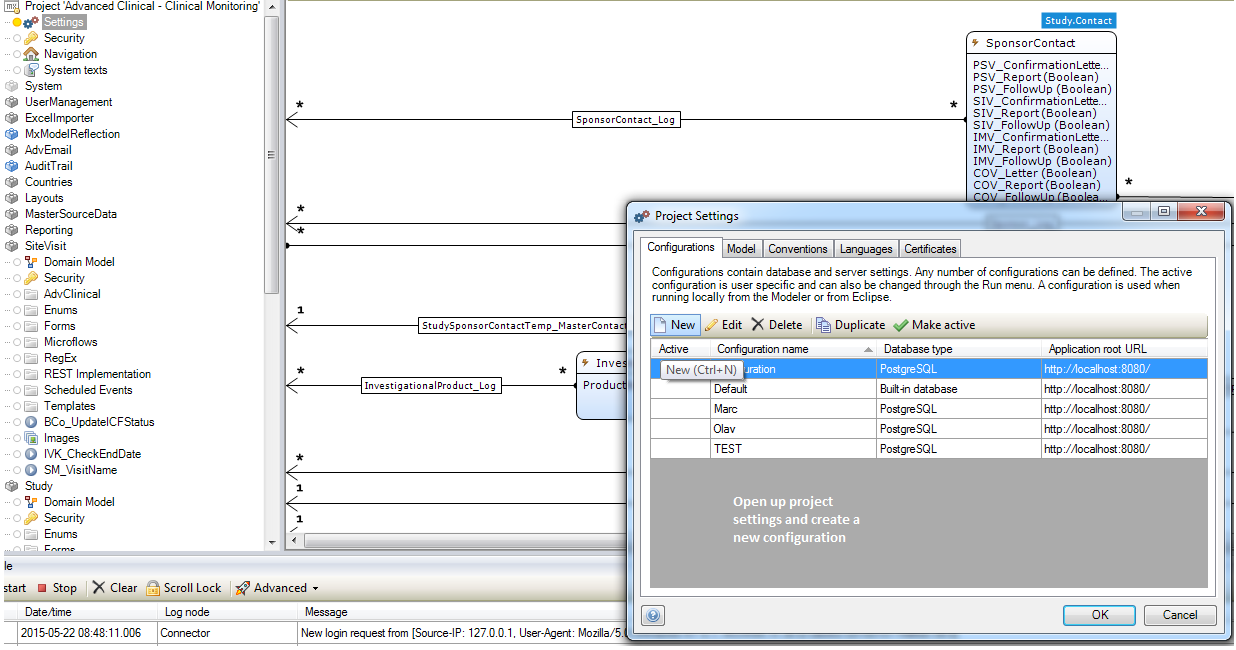Click the IVK_CheckEndDate microflow icon

[x=31, y=454]
